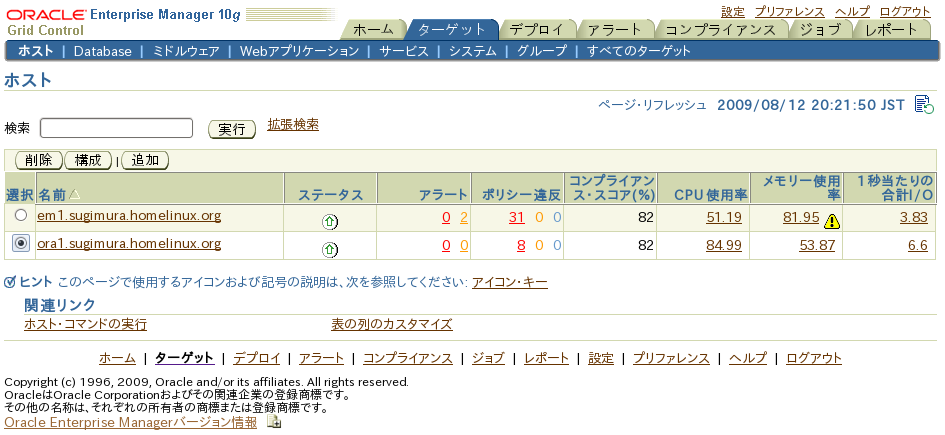Sort the table by 名前 column header

point(52,195)
